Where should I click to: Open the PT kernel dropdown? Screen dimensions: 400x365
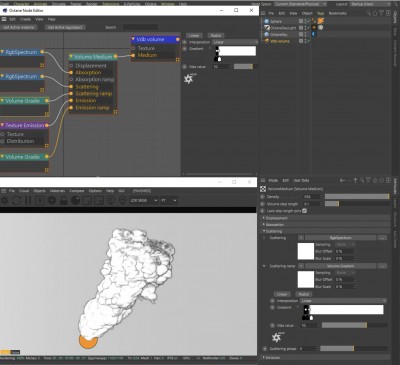click(169, 200)
